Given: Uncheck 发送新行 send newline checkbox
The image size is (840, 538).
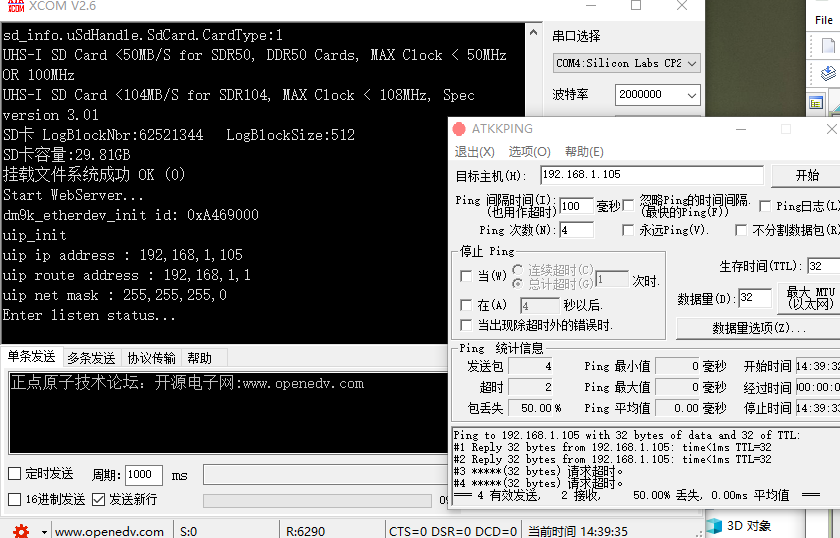Looking at the screenshot, I should (x=98, y=499).
